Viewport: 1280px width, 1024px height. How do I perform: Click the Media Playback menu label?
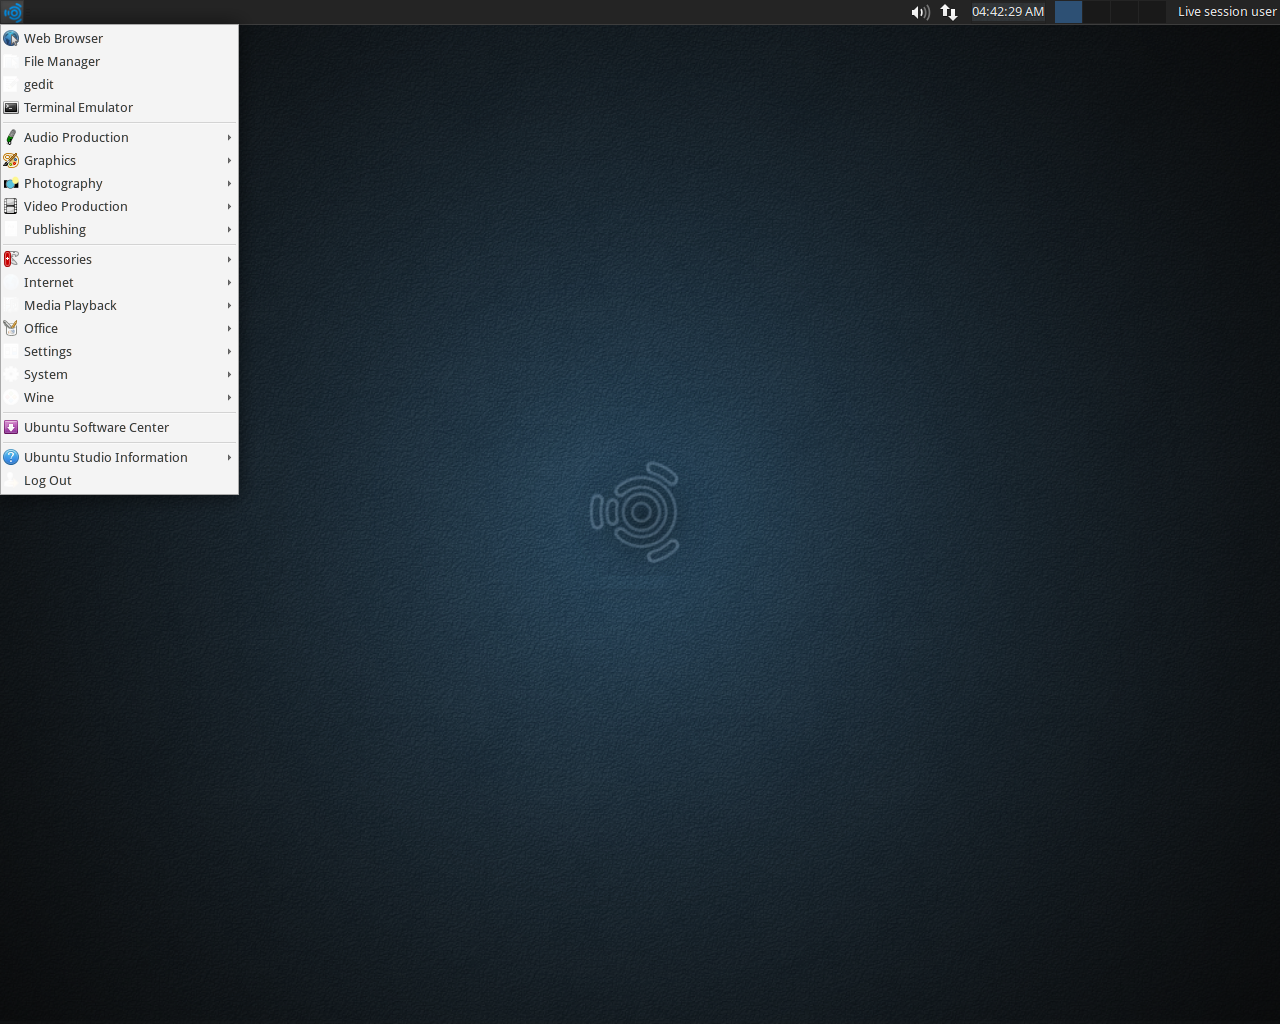pyautogui.click(x=70, y=305)
